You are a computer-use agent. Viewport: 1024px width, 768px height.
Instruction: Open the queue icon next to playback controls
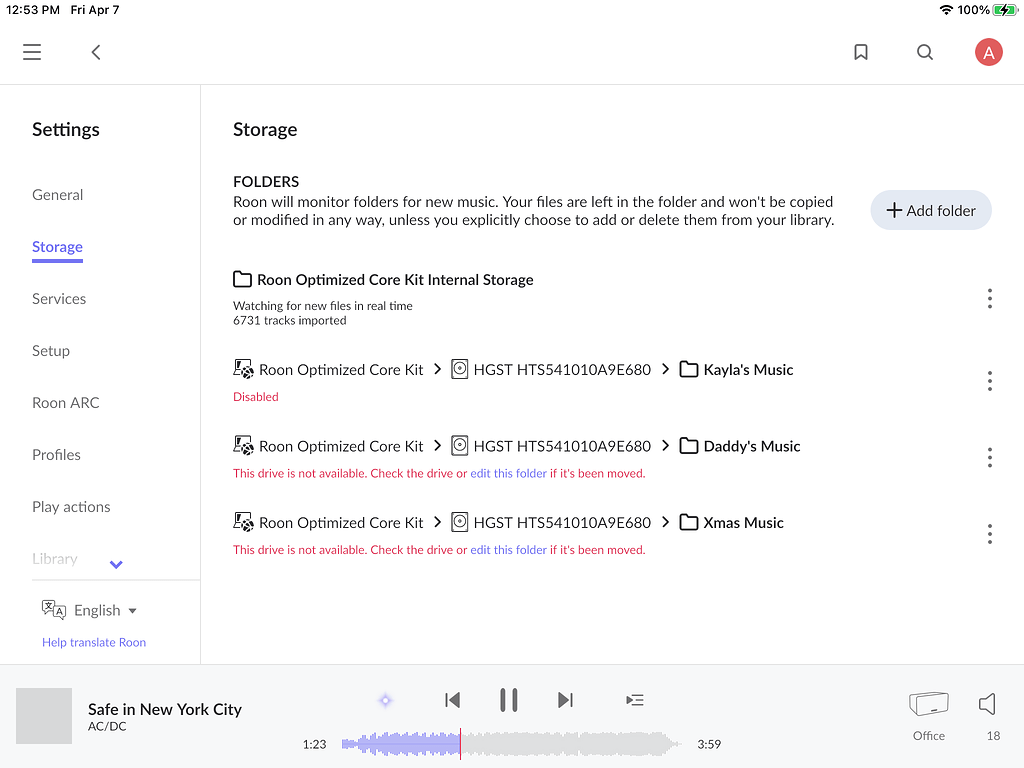tap(635, 700)
